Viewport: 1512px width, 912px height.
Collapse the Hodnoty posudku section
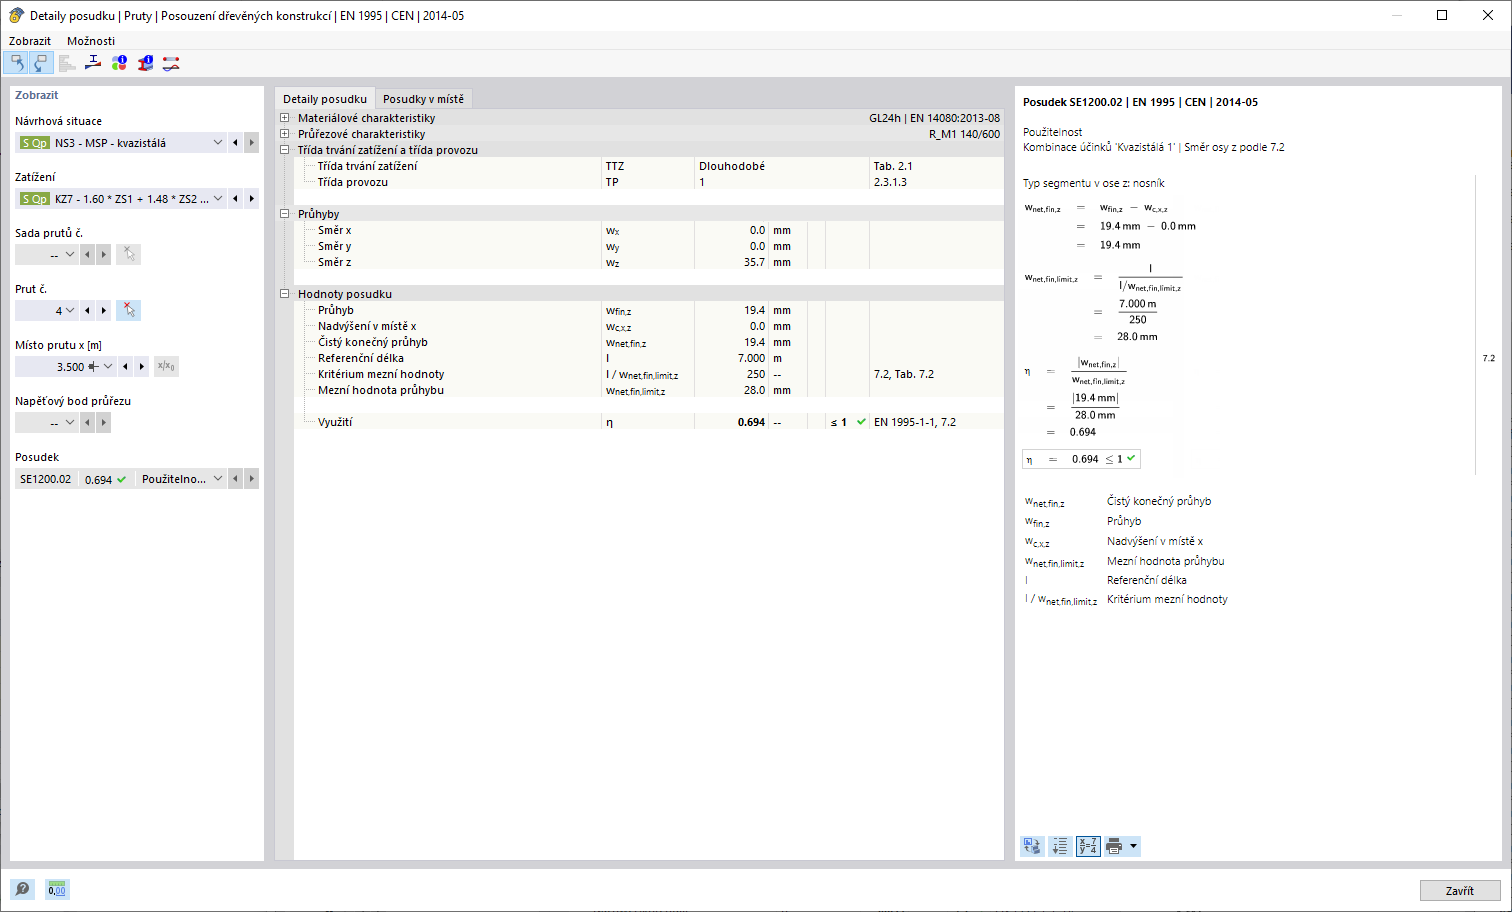coord(285,294)
